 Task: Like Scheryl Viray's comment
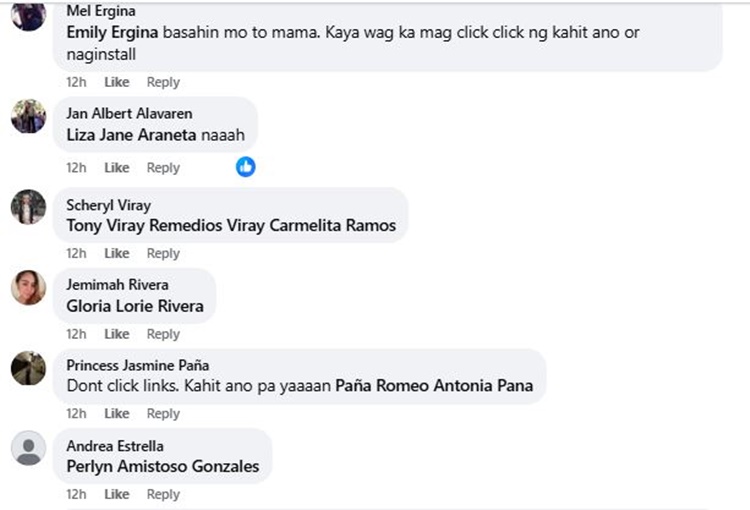(x=117, y=254)
